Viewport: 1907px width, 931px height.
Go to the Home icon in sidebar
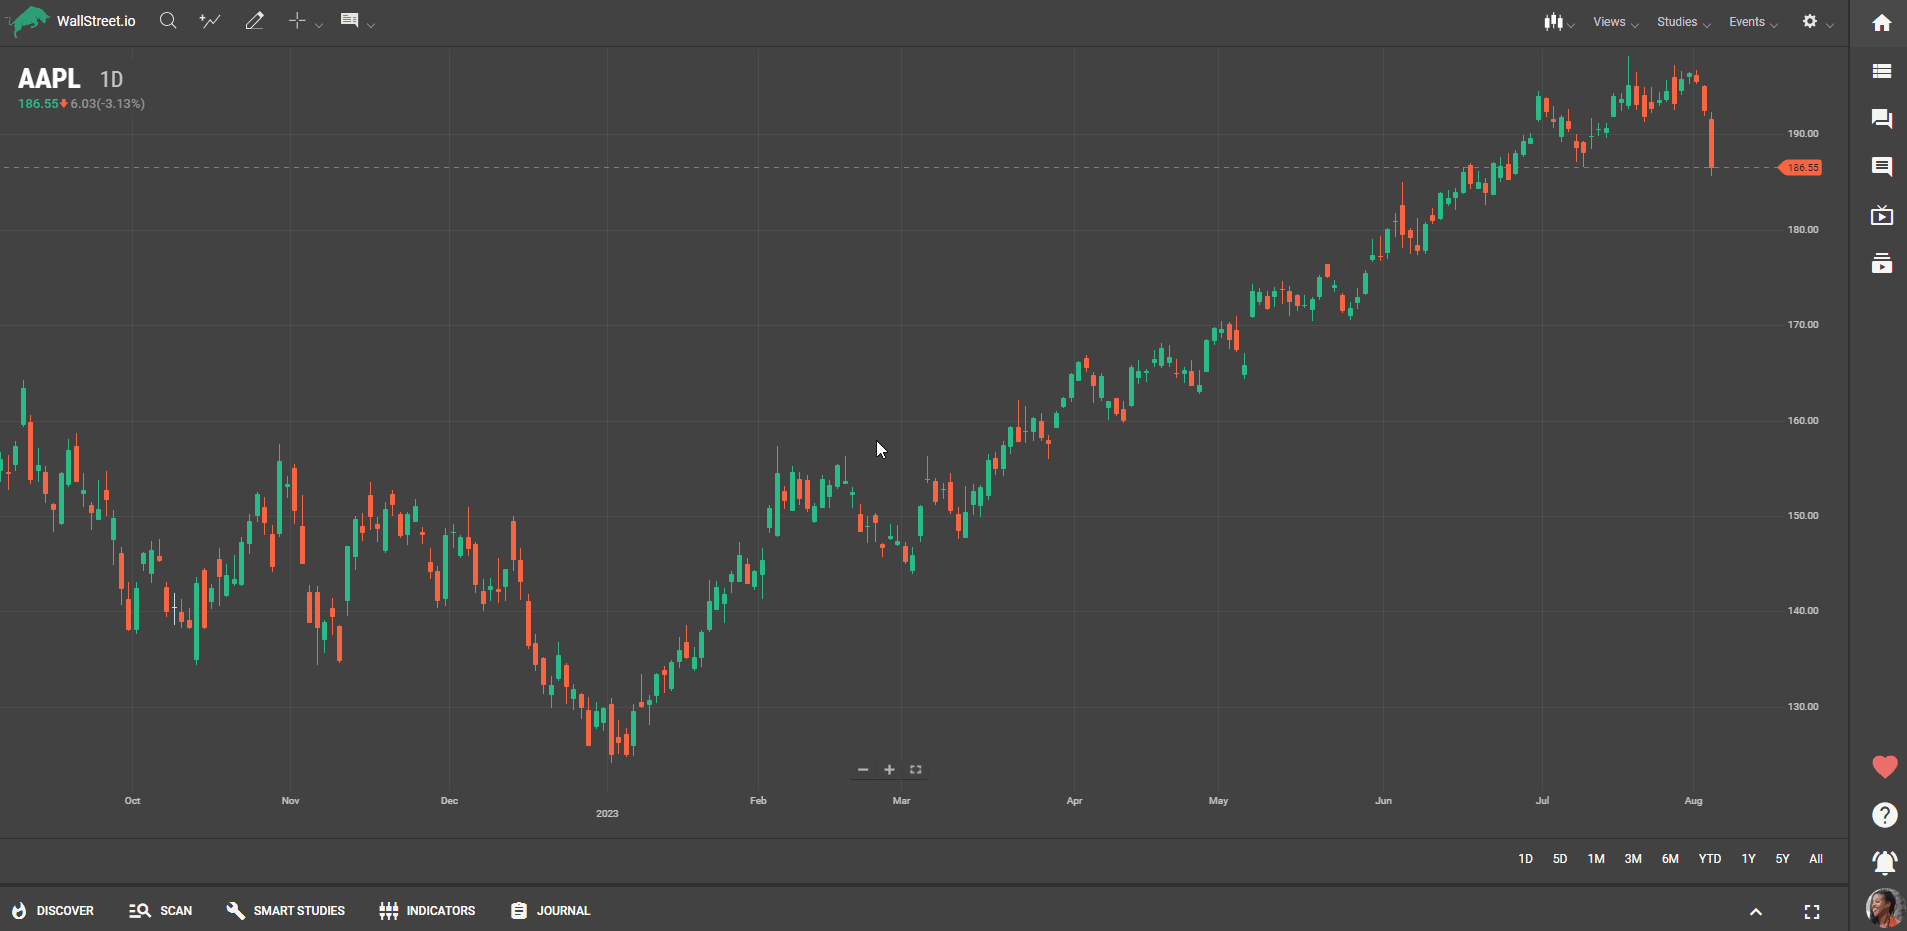click(x=1882, y=23)
